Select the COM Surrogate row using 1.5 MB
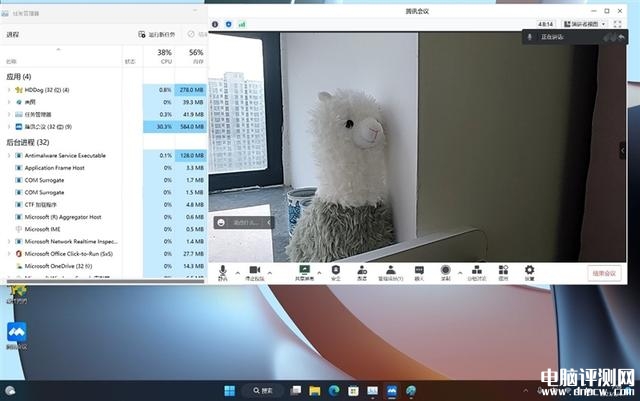 click(x=104, y=192)
